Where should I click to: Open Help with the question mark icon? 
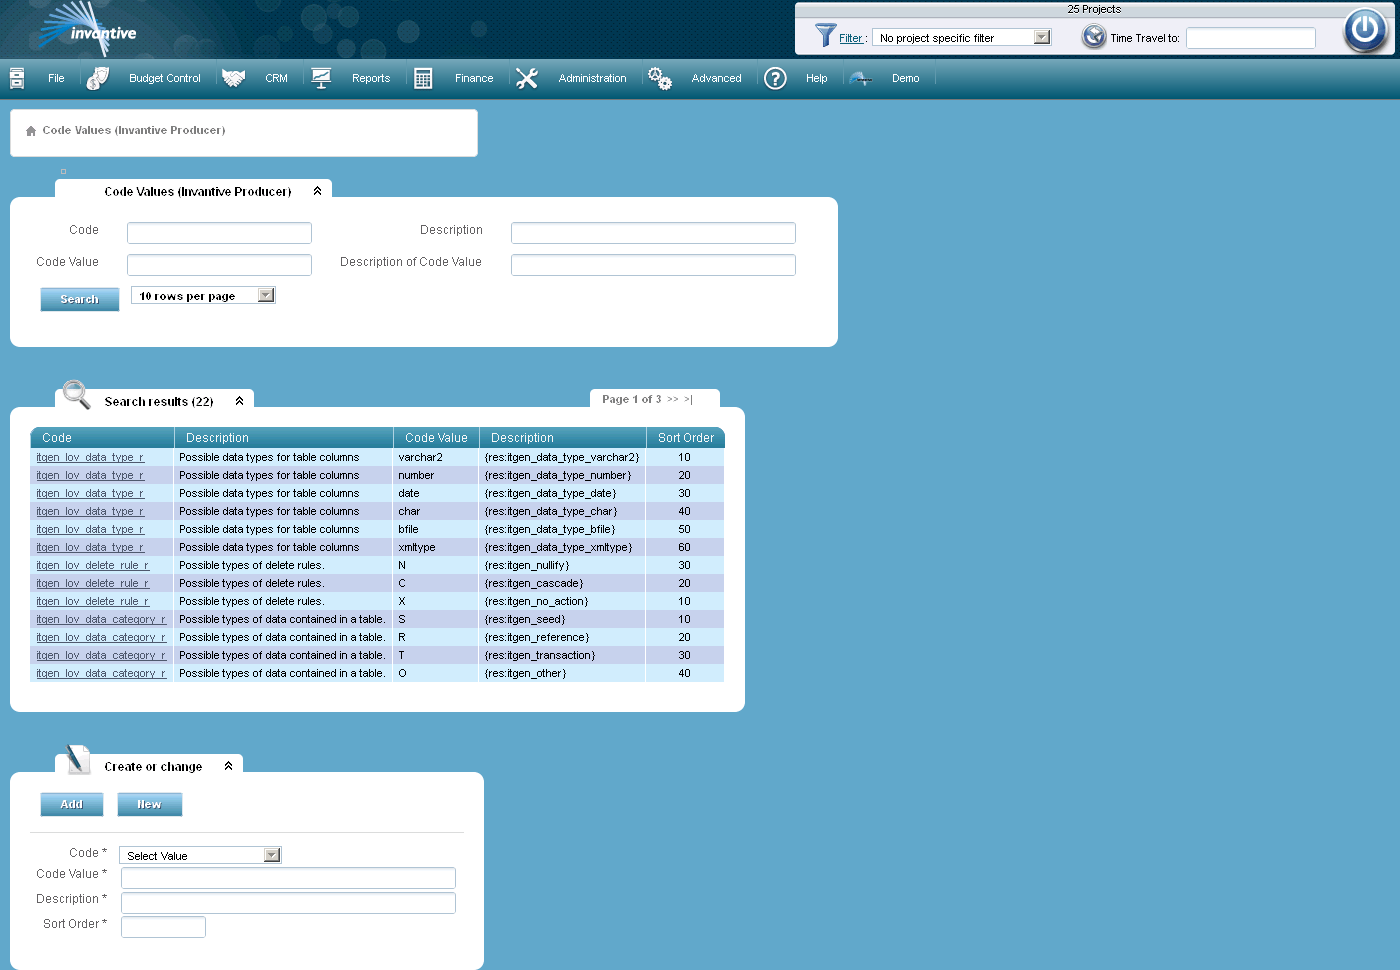(x=775, y=77)
